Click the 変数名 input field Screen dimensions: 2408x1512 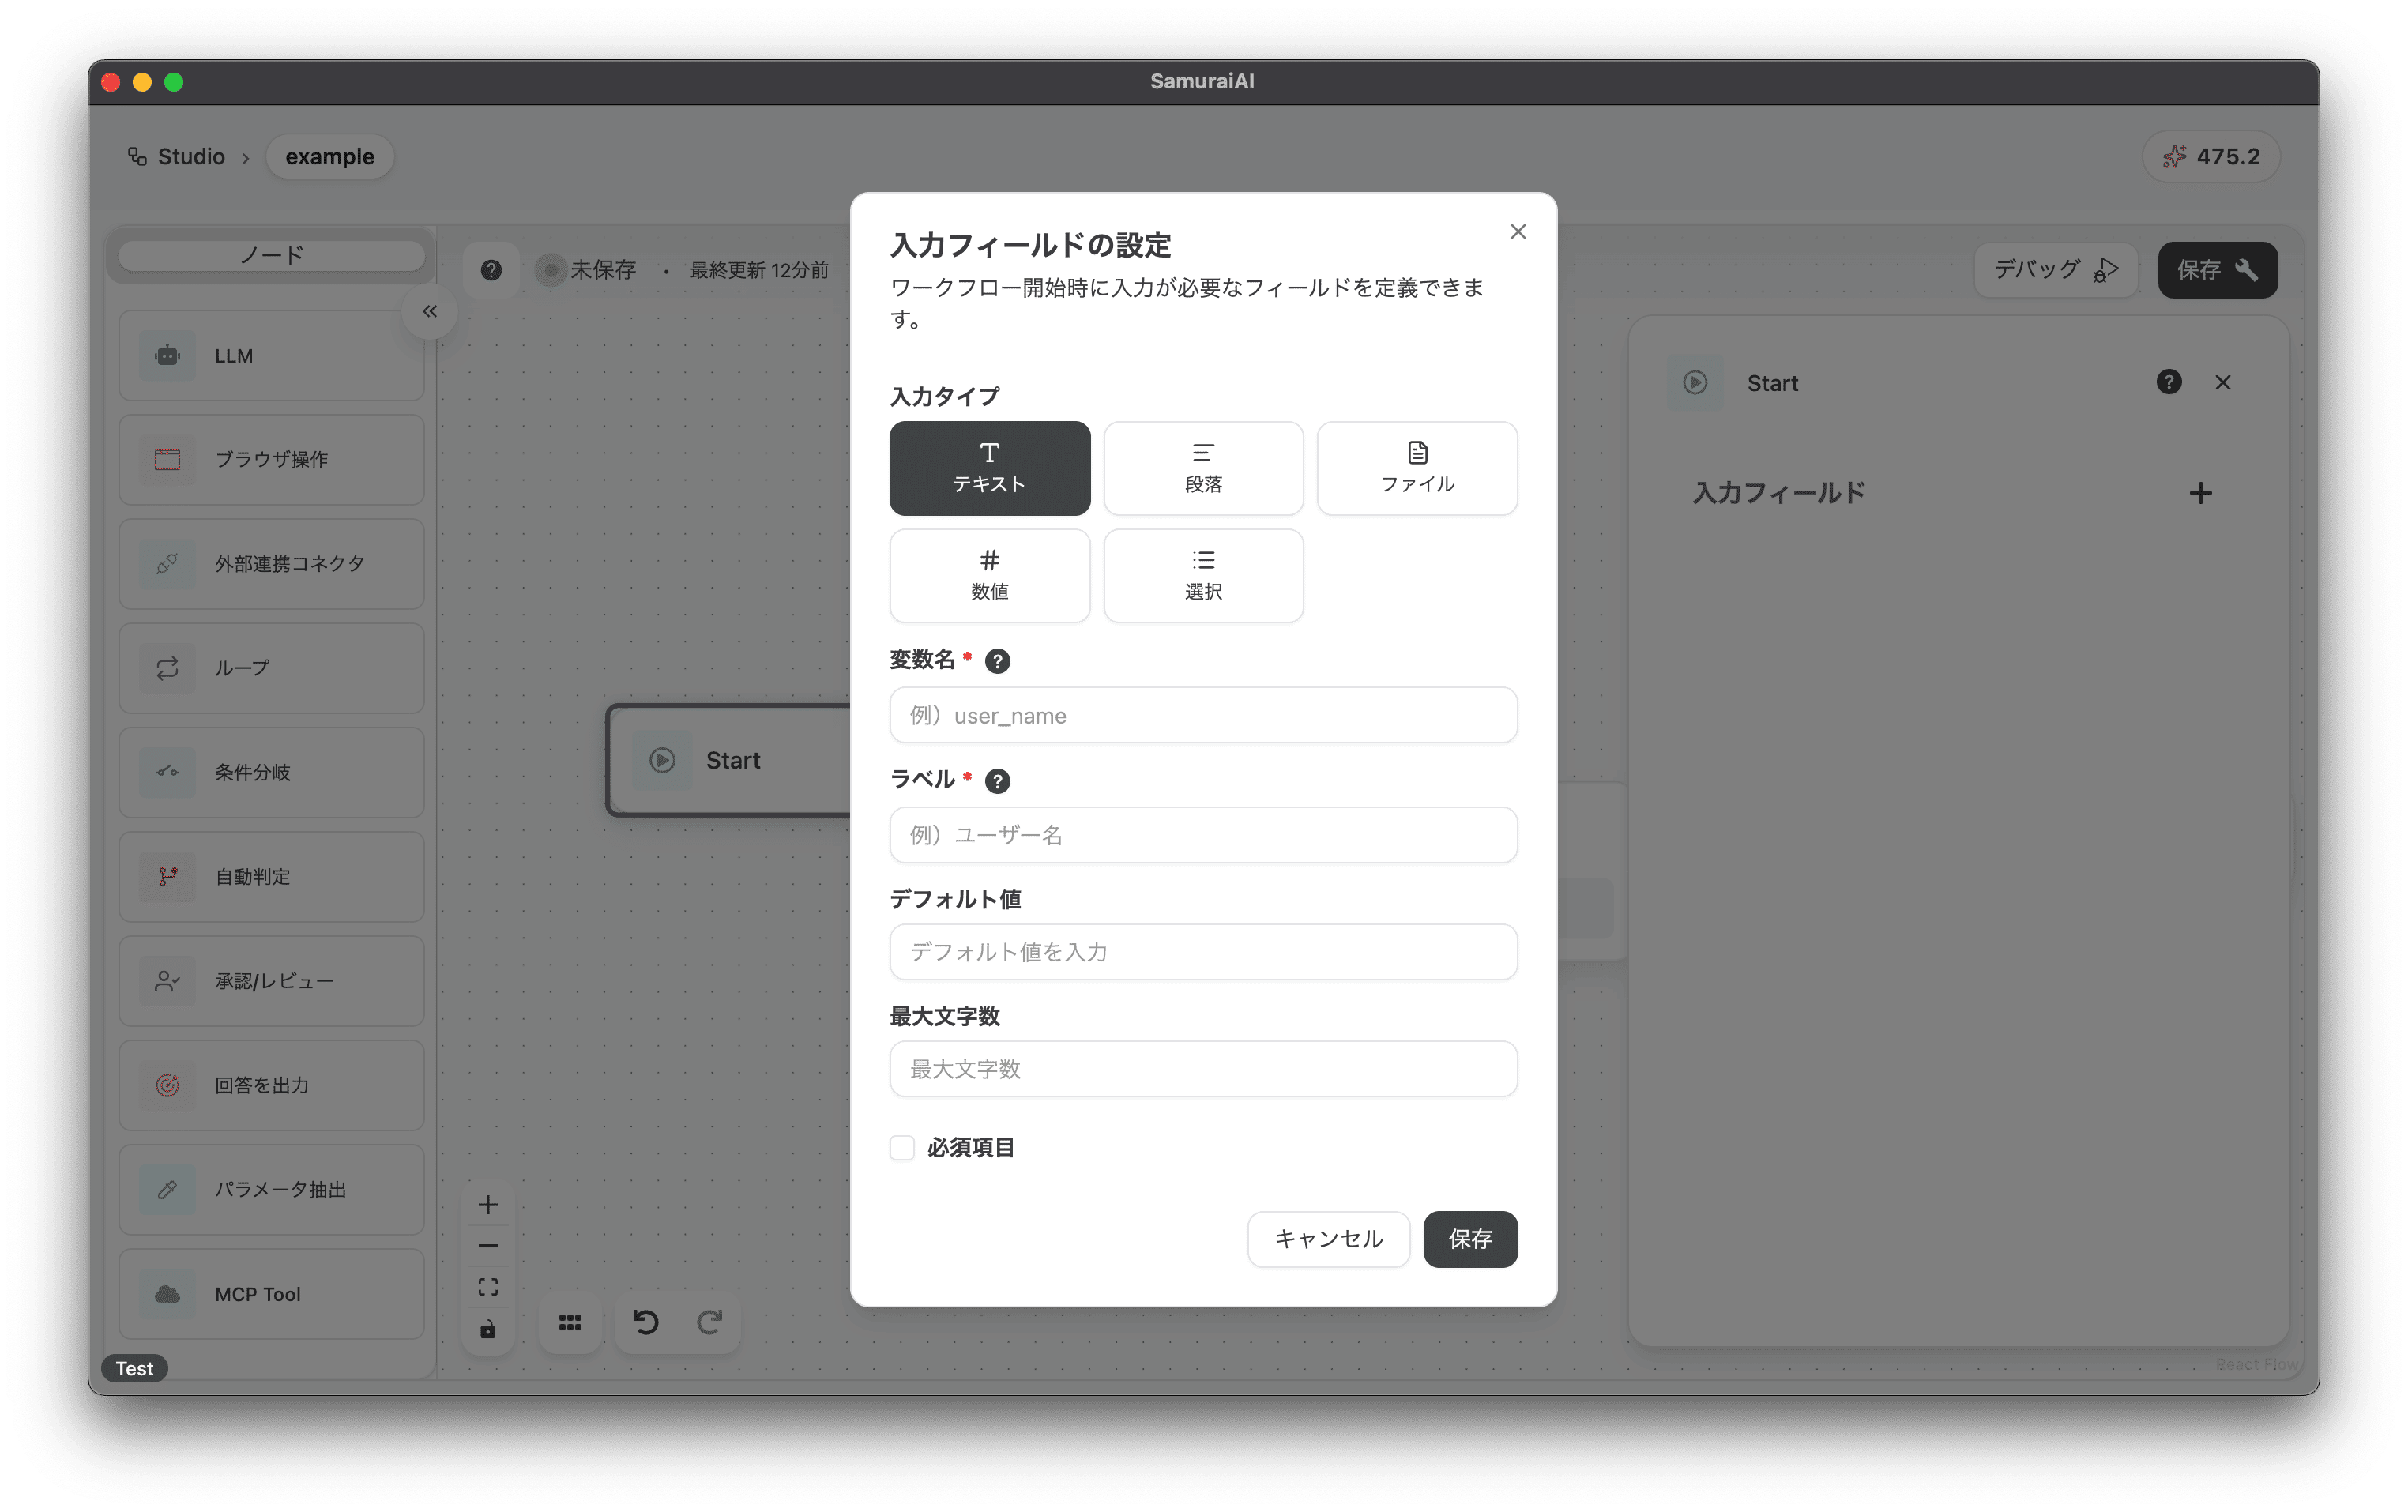tap(1203, 715)
